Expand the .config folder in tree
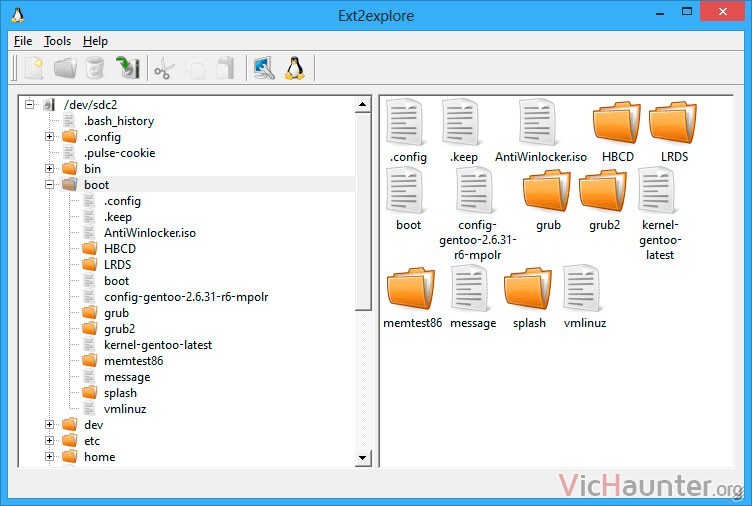The width and height of the screenshot is (752, 506). point(49,136)
